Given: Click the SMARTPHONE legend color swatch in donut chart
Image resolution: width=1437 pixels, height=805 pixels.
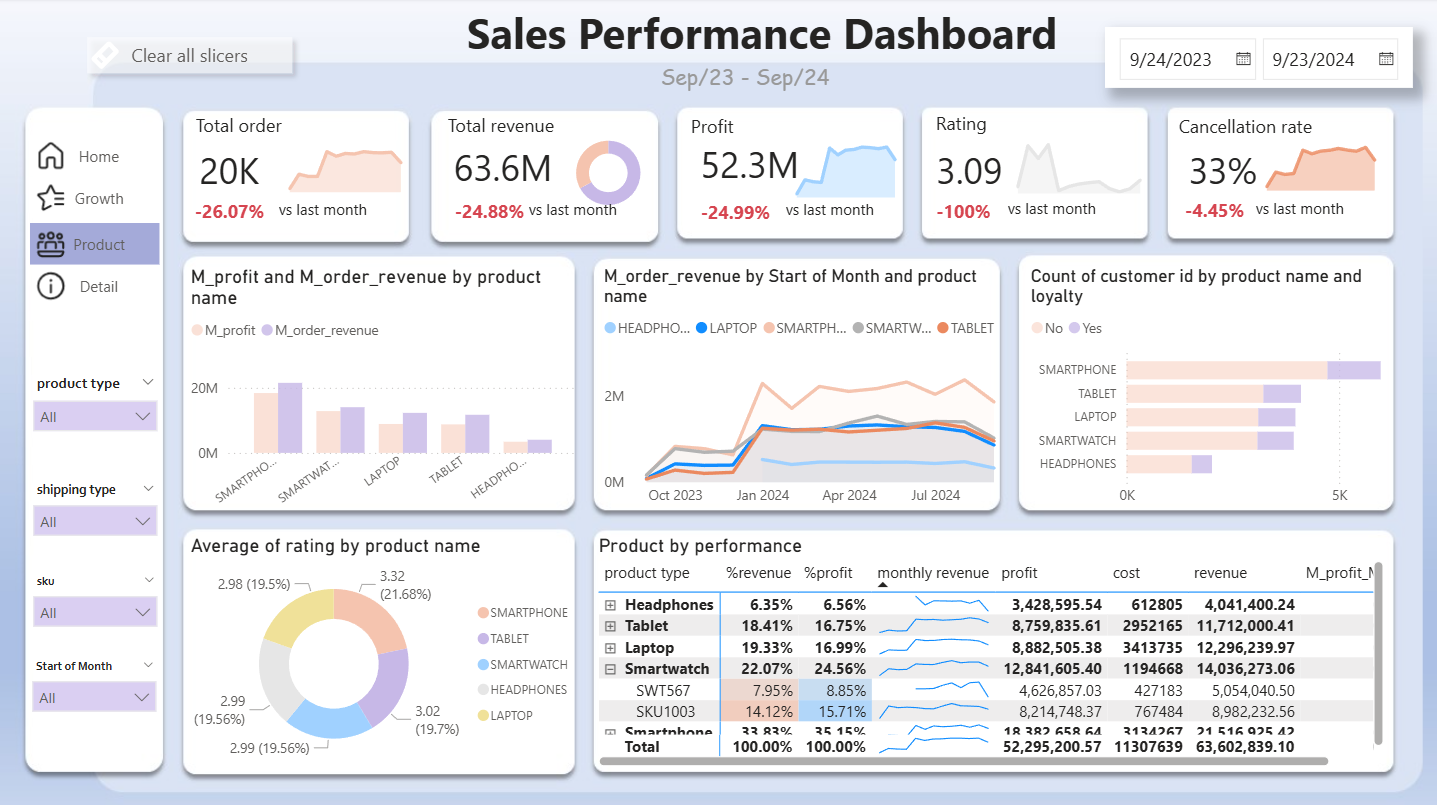Looking at the screenshot, I should 484,613.
